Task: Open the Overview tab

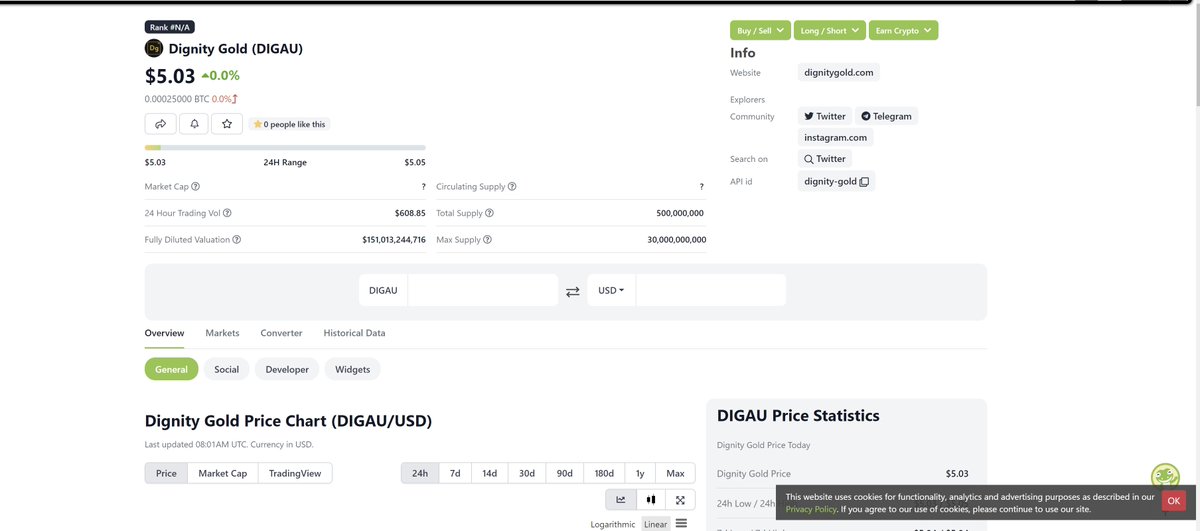Action: (x=164, y=333)
